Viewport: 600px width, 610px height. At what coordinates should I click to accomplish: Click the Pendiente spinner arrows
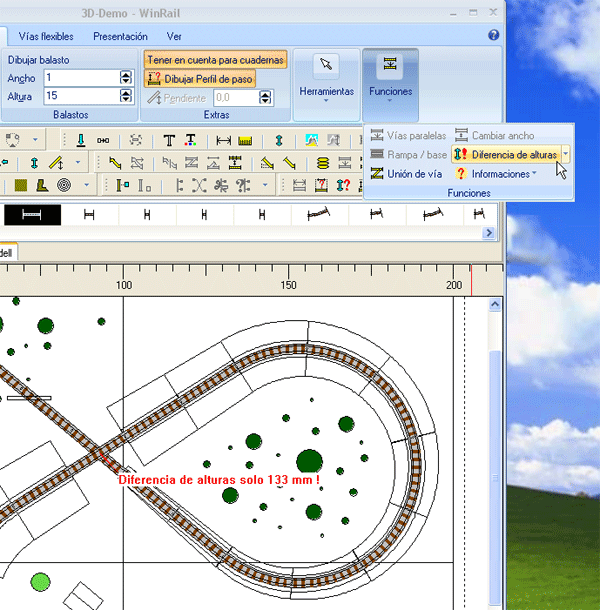point(265,98)
